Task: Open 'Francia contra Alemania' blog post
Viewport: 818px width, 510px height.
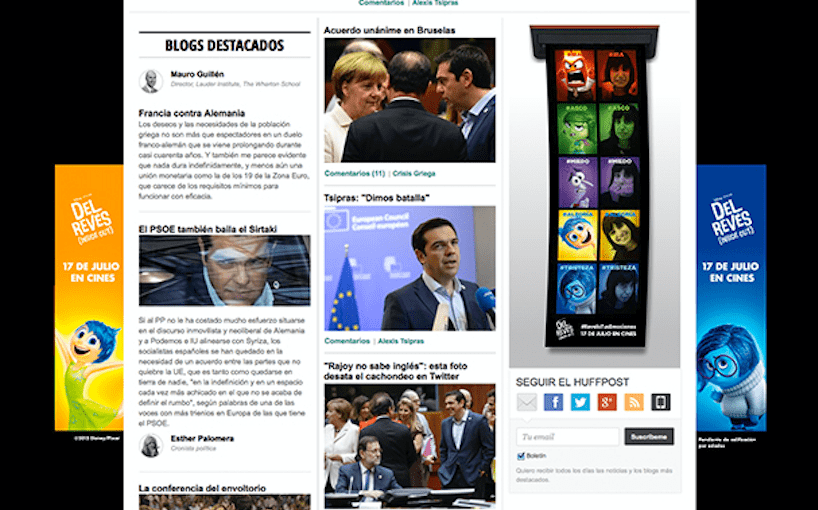Action: click(x=191, y=113)
